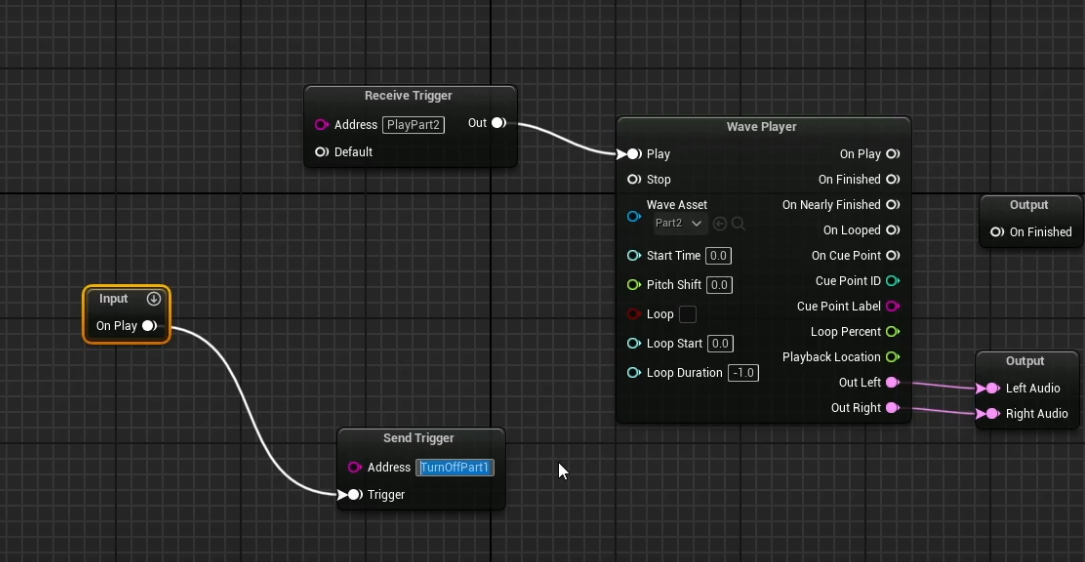Screen dimensions: 1085x562
Task: Click the Output Left Audio input pin
Action: [x=992, y=388]
